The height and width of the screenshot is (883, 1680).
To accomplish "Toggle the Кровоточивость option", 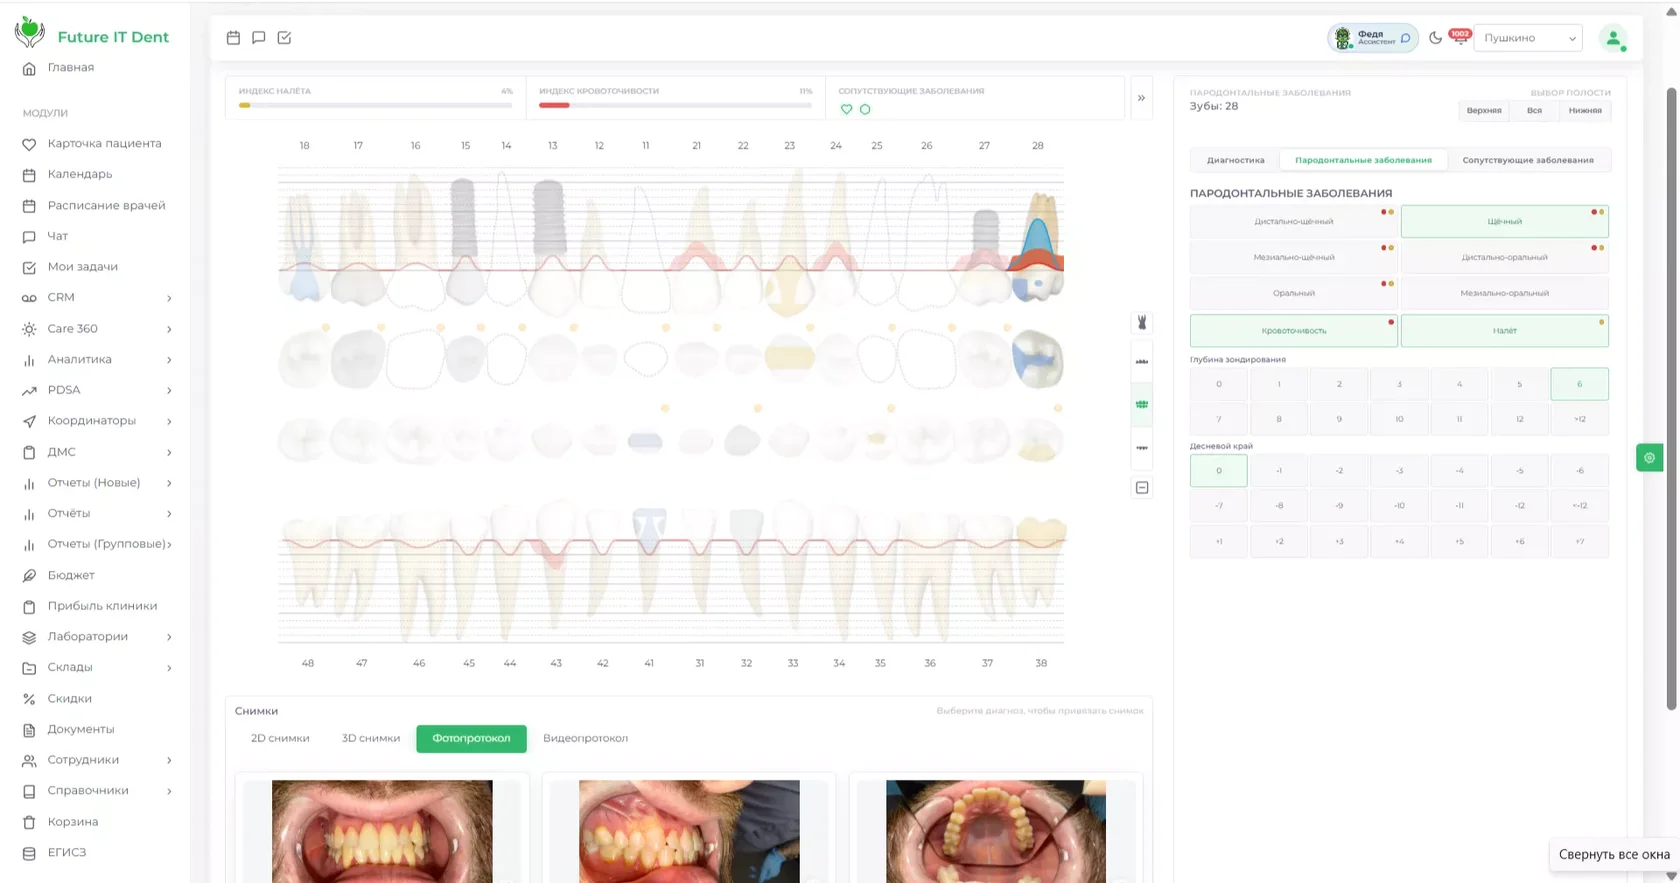I will click(x=1294, y=330).
